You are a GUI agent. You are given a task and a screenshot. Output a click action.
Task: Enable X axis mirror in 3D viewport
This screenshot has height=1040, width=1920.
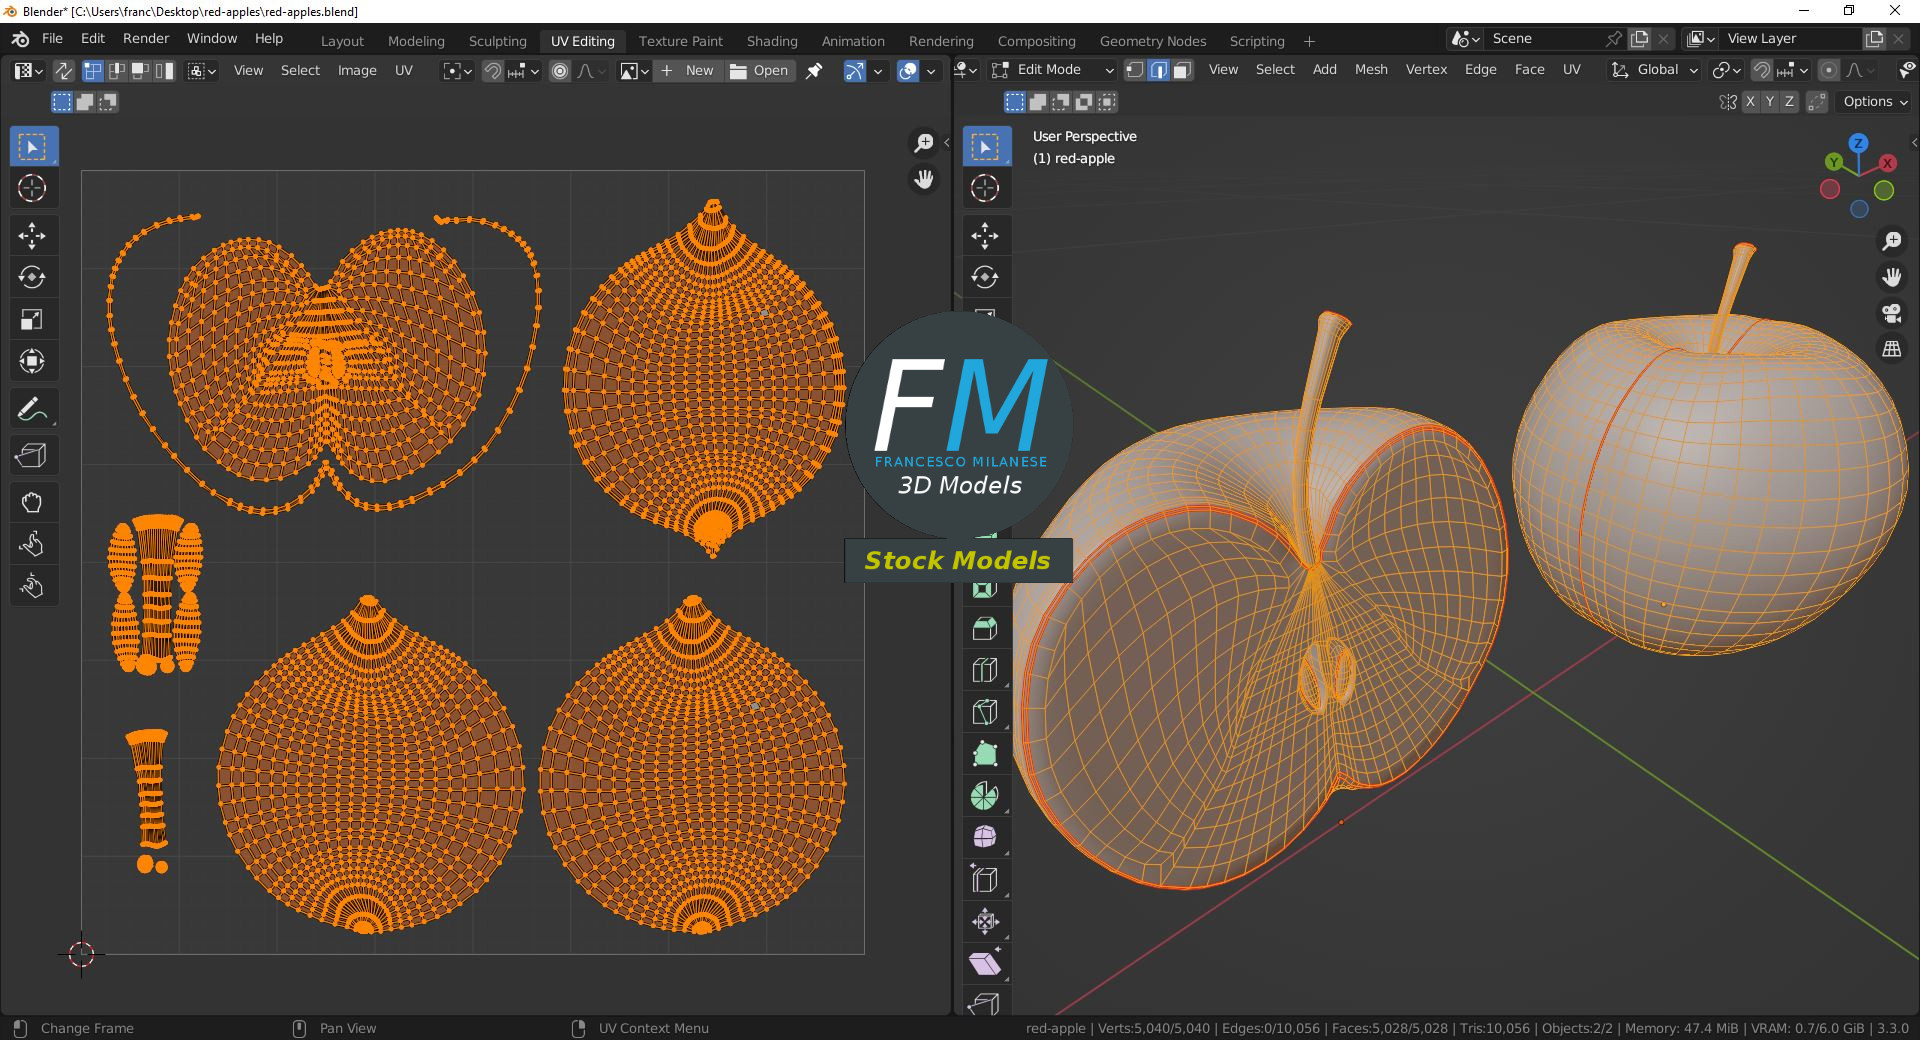coord(1750,102)
